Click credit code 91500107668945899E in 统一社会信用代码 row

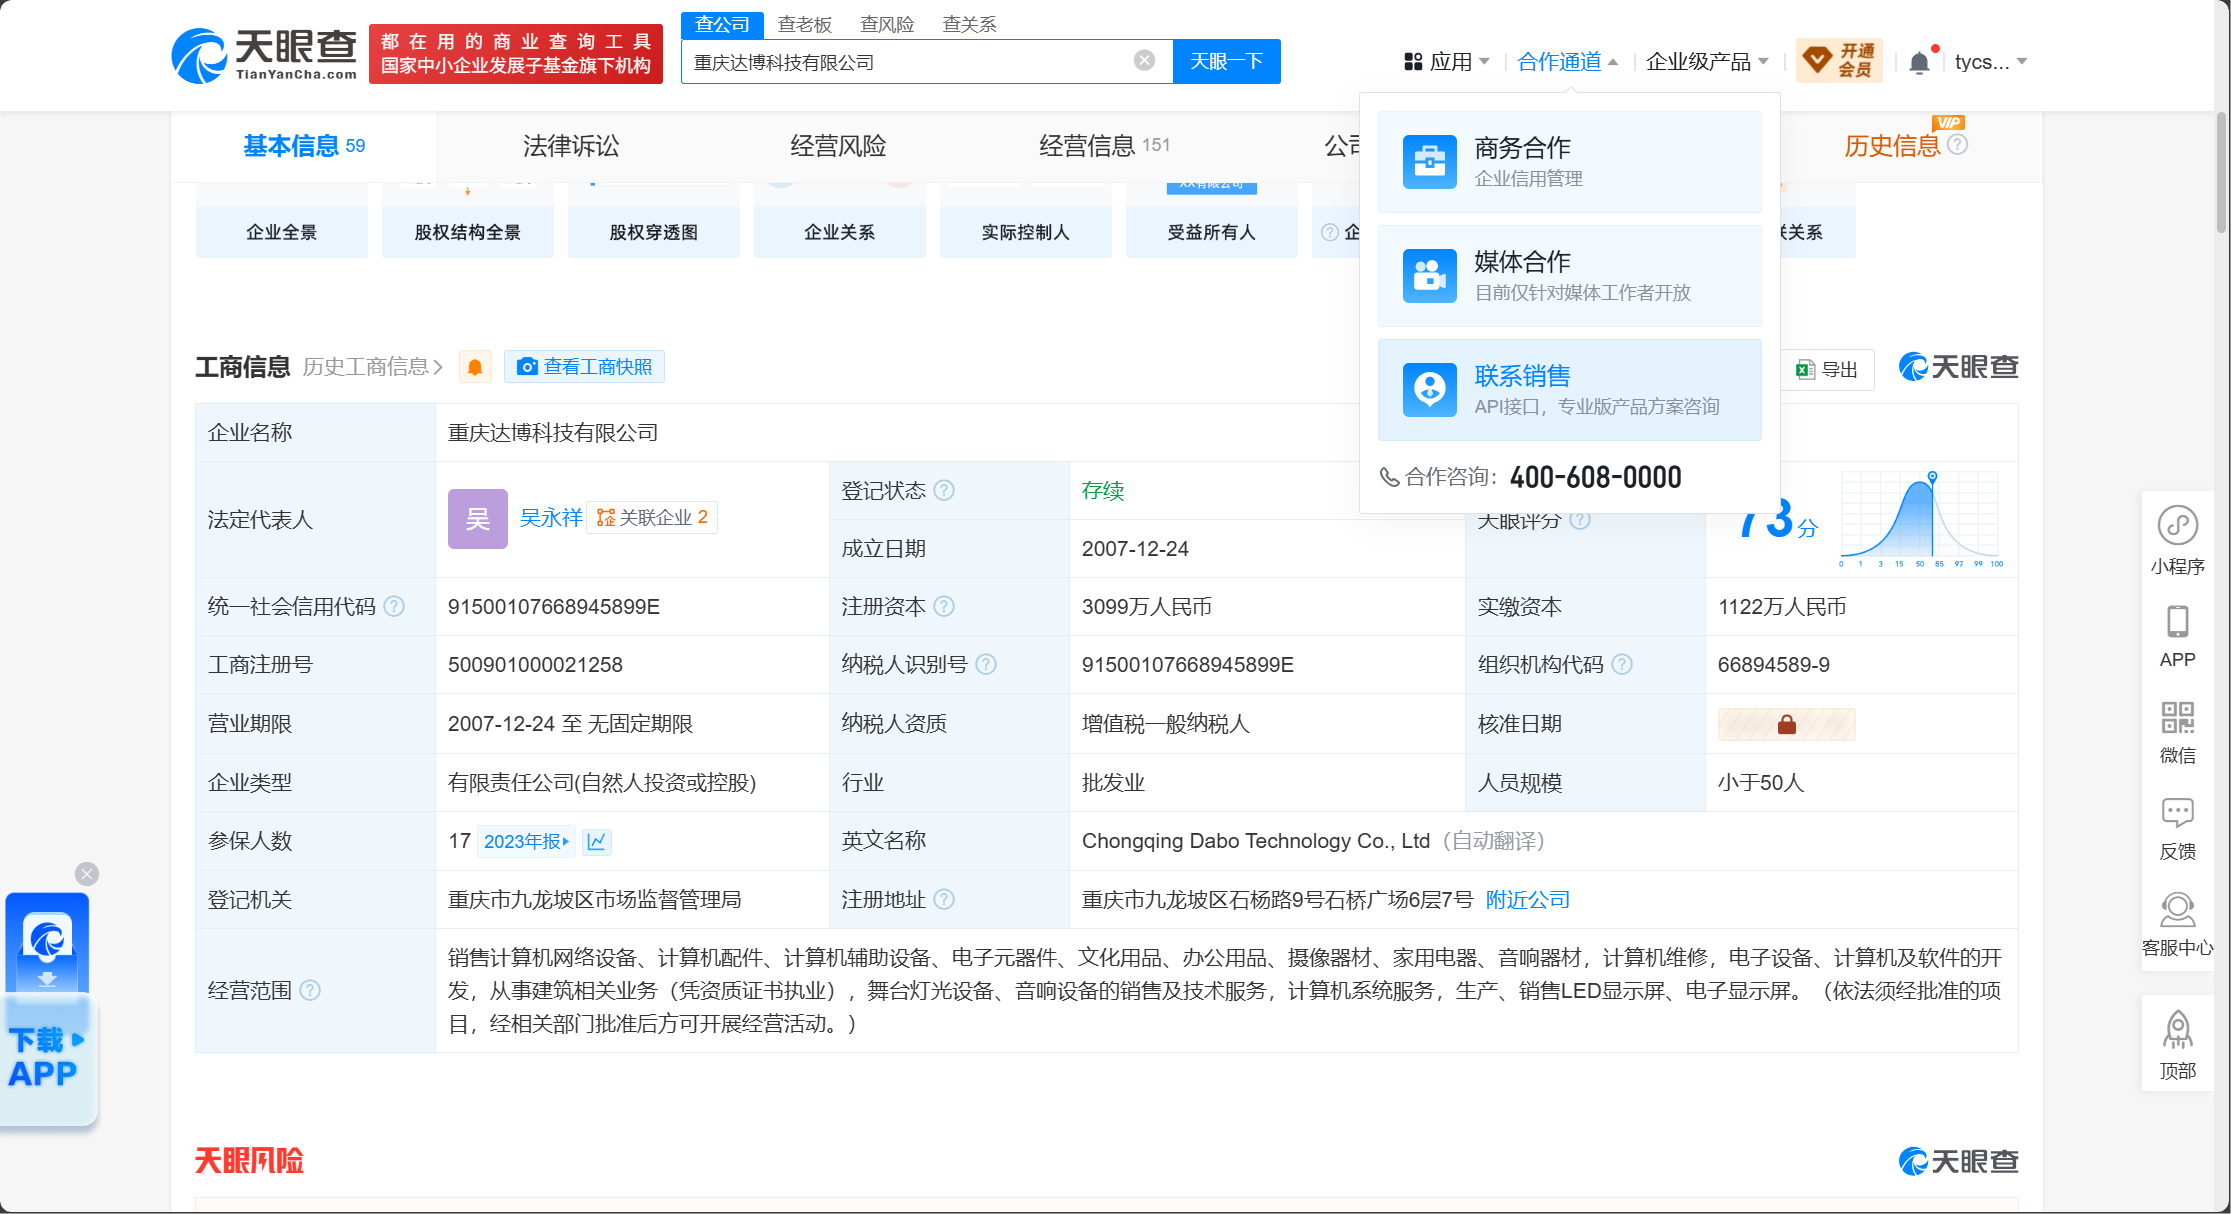554,607
